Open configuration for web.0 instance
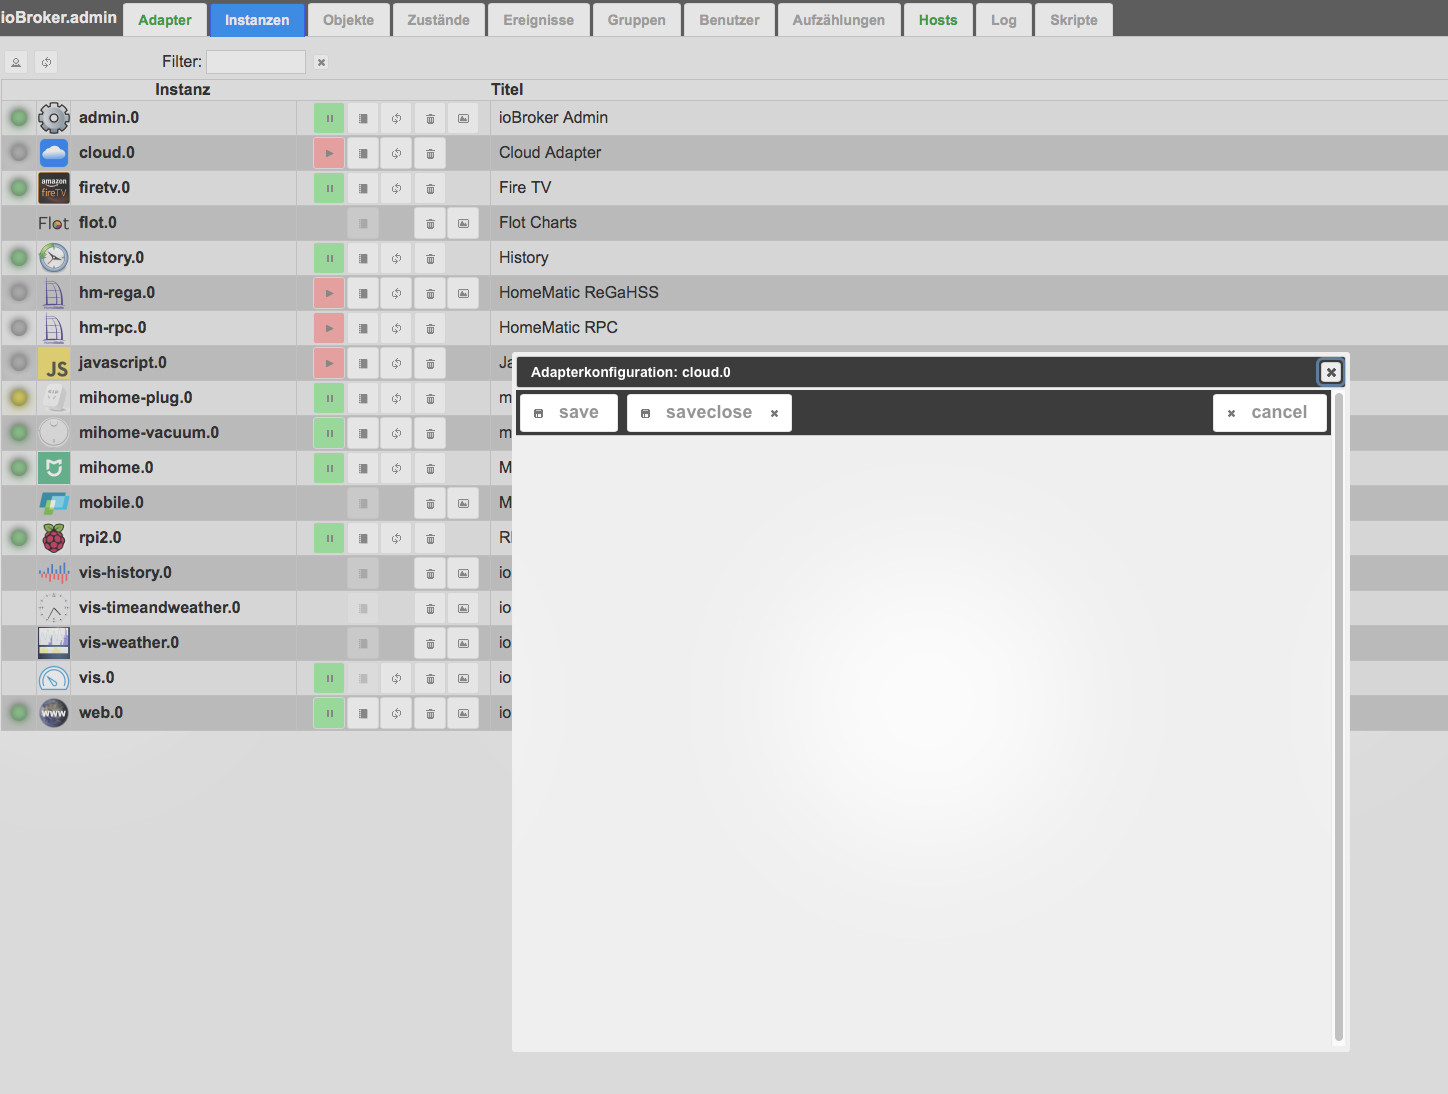Screen dimensions: 1448x1094 coord(363,713)
